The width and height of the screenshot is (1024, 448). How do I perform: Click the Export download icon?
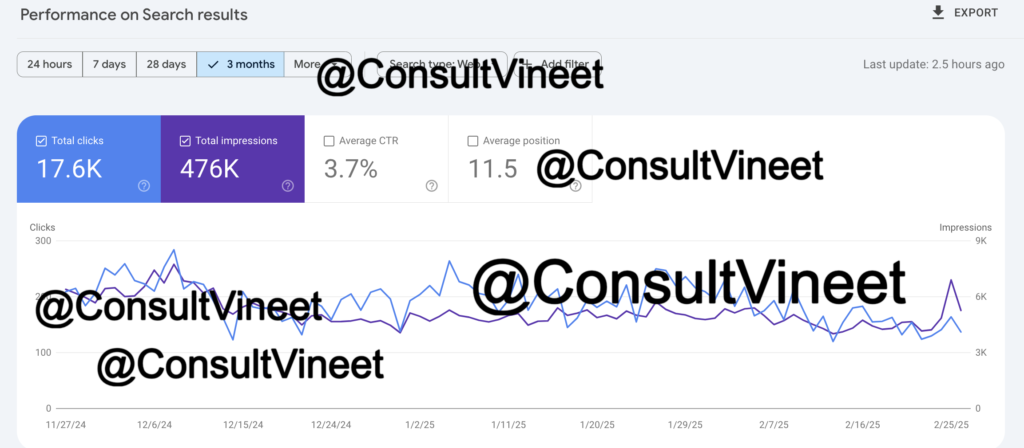point(938,12)
